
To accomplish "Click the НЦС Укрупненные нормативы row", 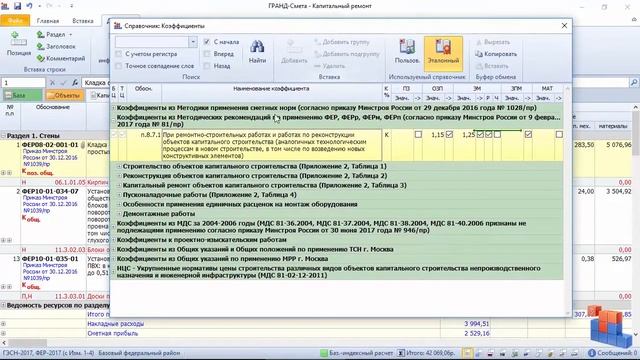I will point(338,272).
